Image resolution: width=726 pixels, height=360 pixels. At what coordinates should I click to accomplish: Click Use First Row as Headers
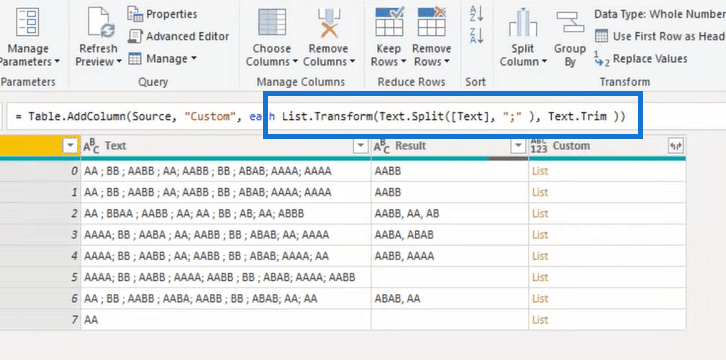[x=660, y=36]
